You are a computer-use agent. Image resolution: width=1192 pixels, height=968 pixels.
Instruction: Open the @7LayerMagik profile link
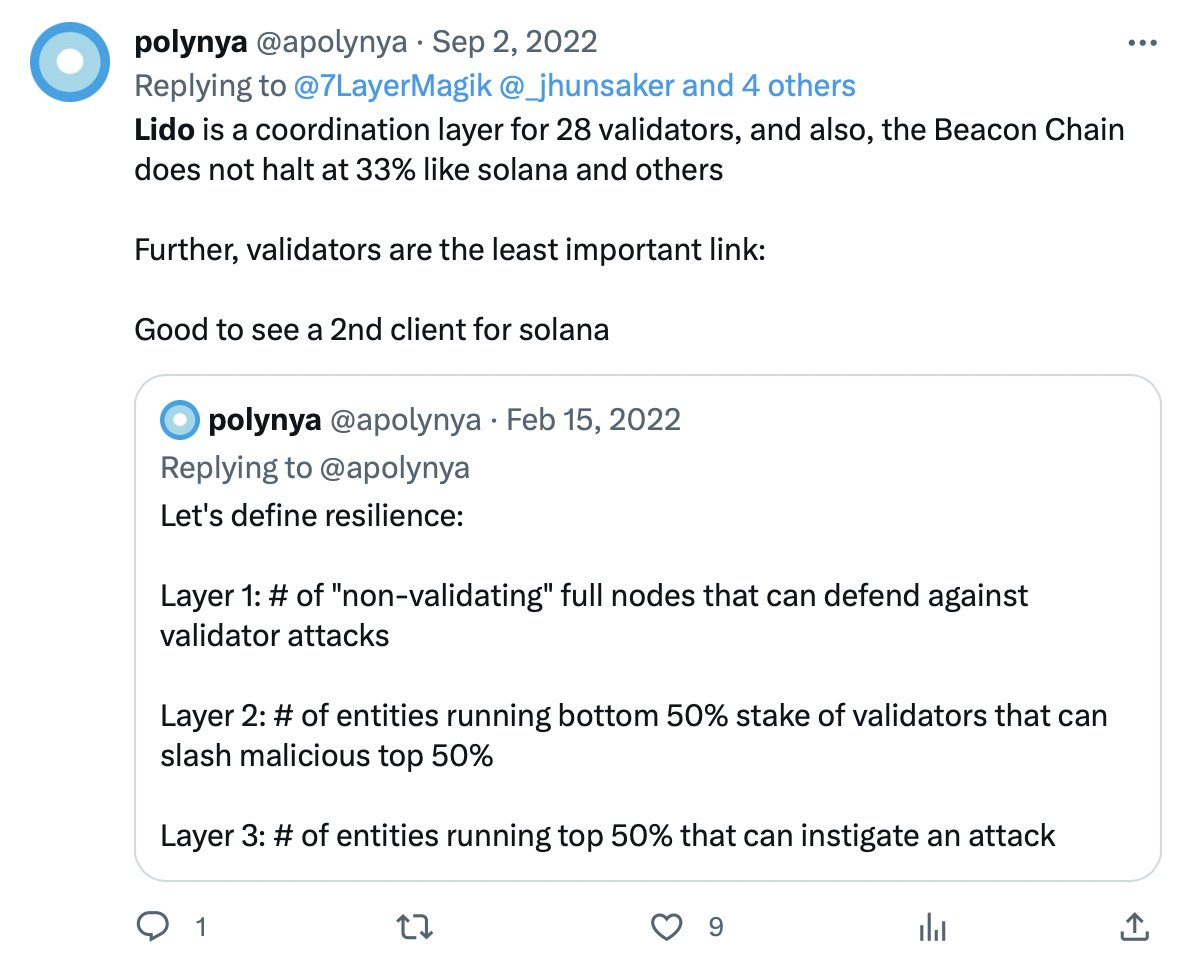click(x=392, y=86)
